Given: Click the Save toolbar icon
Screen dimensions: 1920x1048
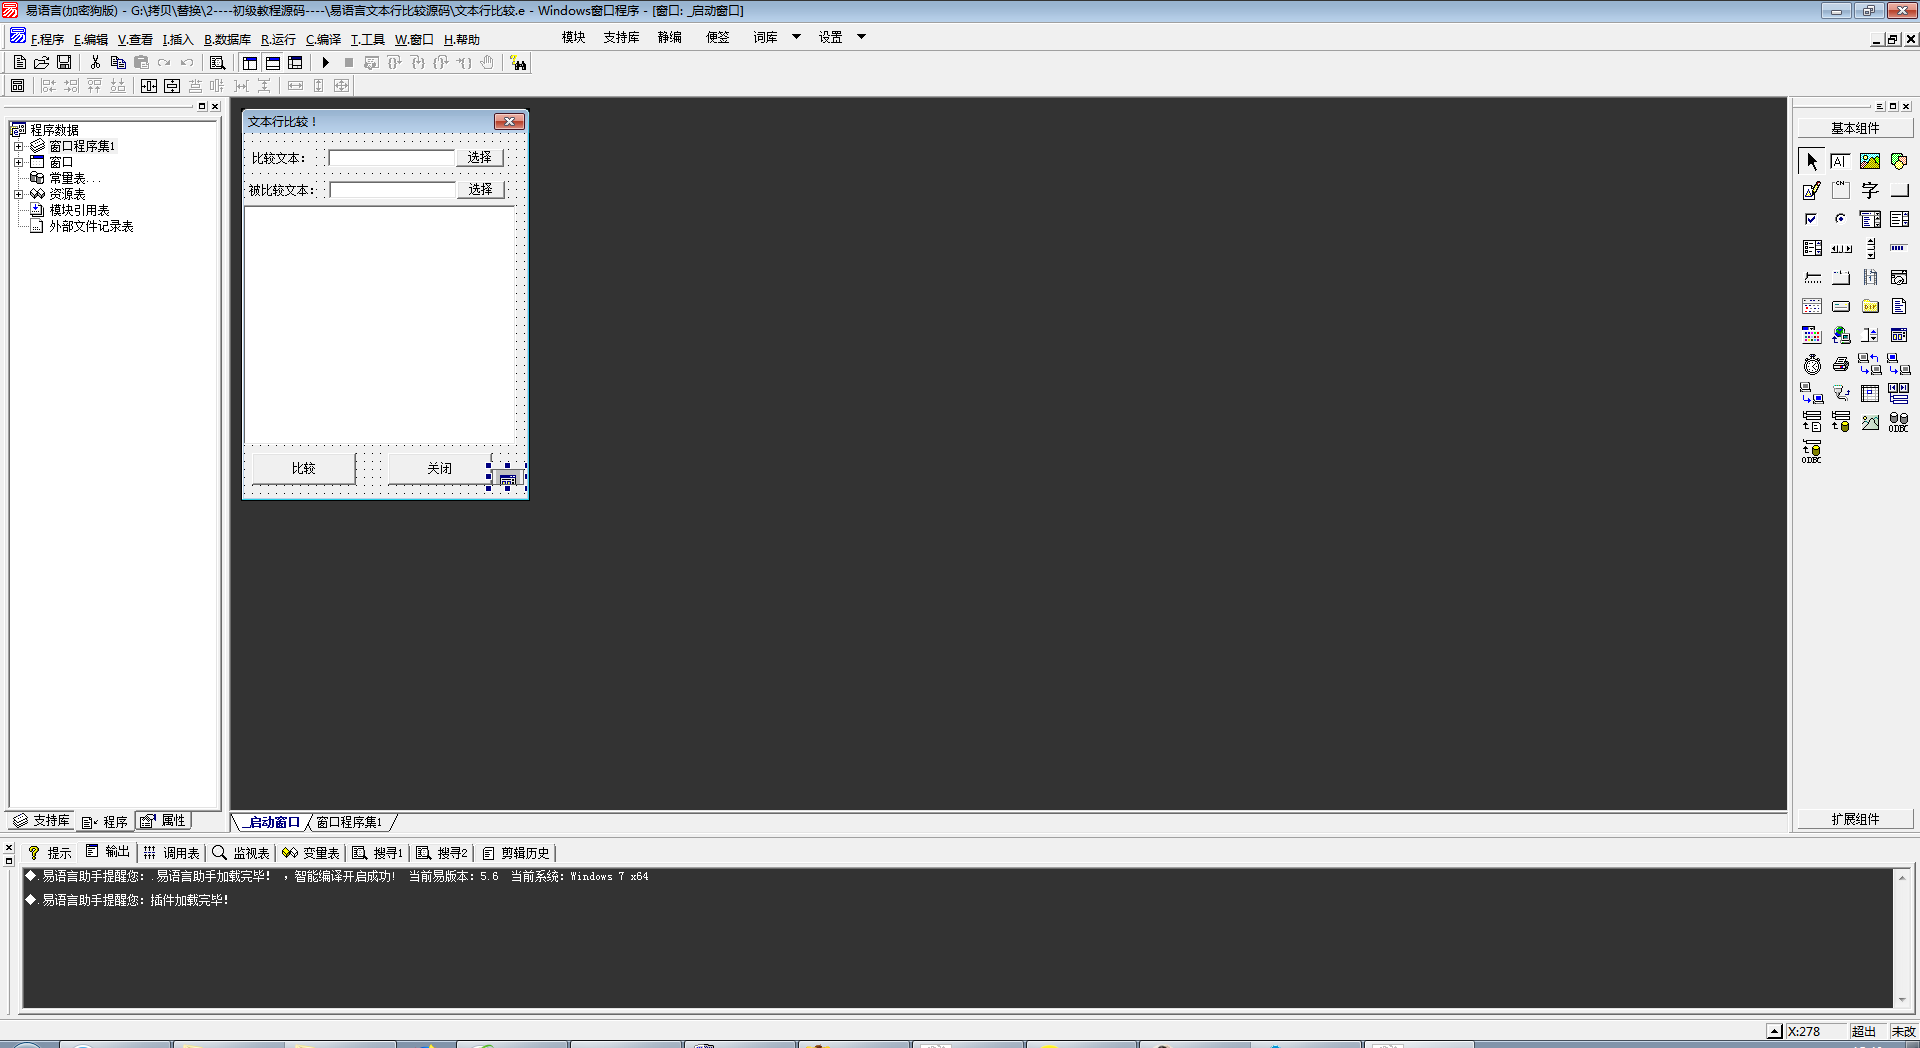Looking at the screenshot, I should (x=64, y=63).
